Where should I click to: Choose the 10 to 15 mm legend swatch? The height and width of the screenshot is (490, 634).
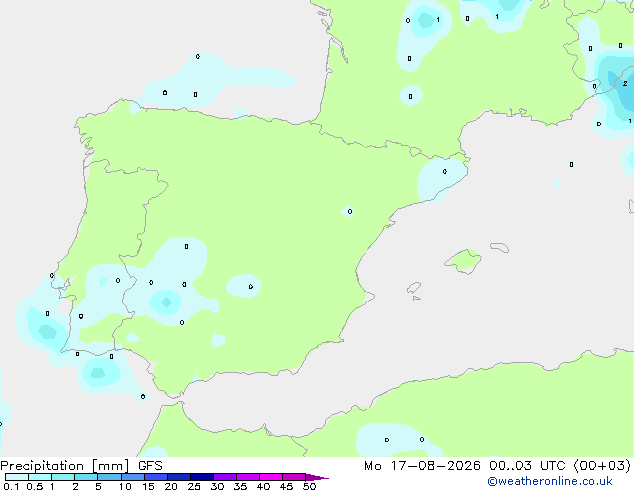[132, 477]
